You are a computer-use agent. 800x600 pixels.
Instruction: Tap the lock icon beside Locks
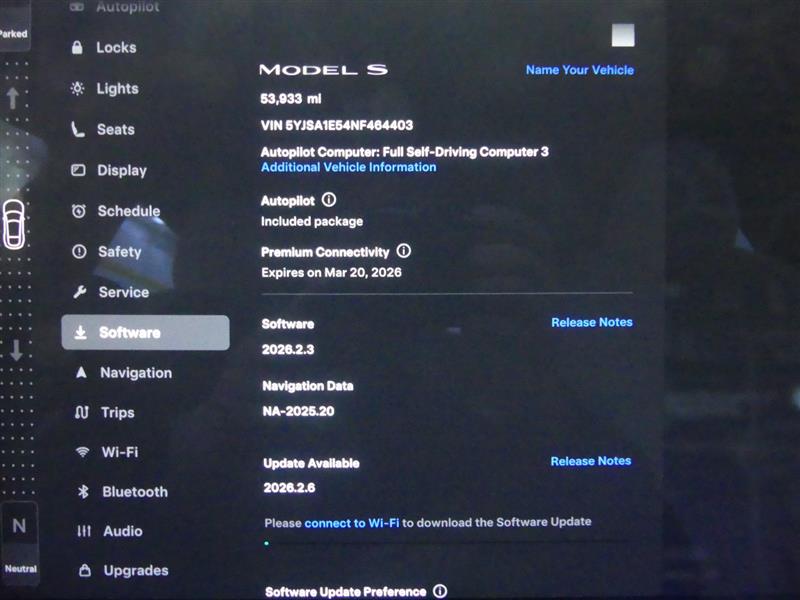[x=77, y=47]
